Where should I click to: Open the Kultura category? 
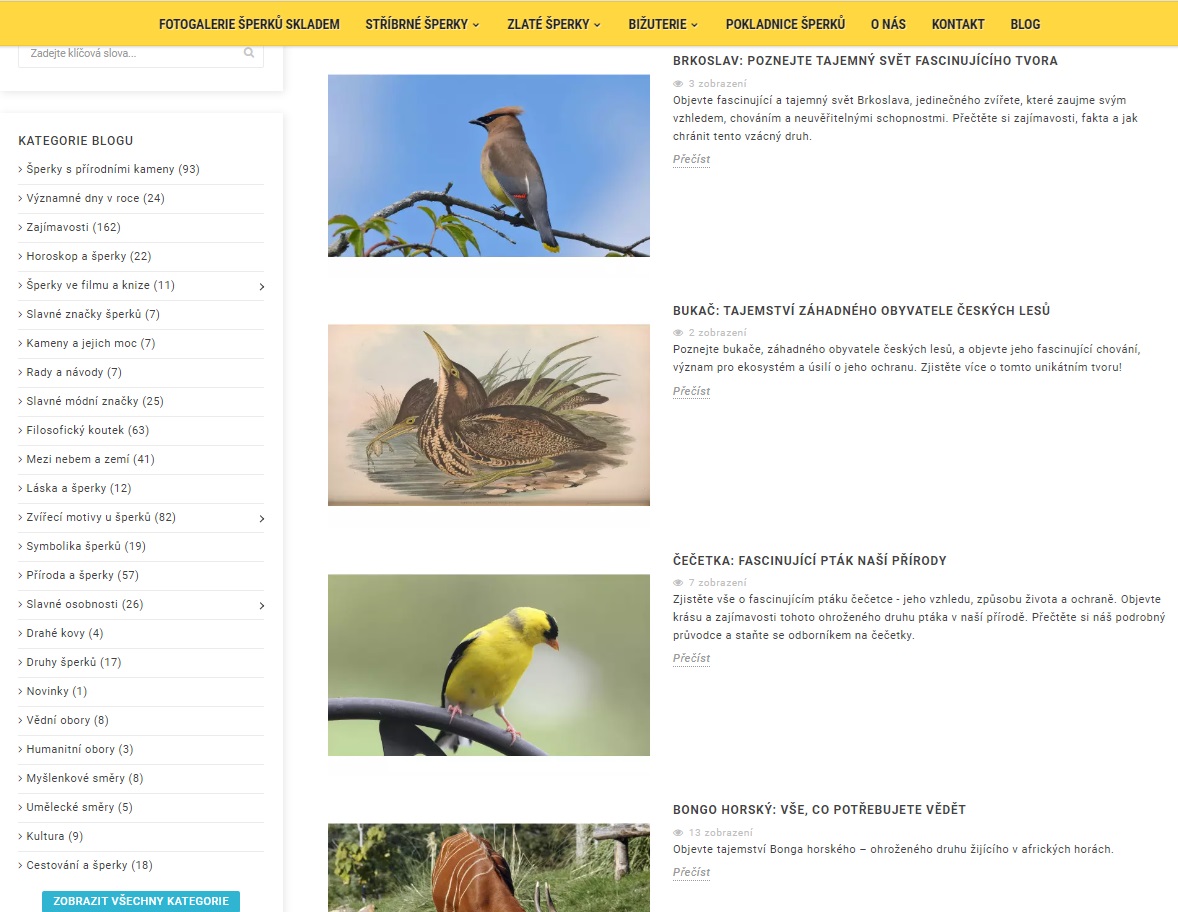(x=55, y=836)
